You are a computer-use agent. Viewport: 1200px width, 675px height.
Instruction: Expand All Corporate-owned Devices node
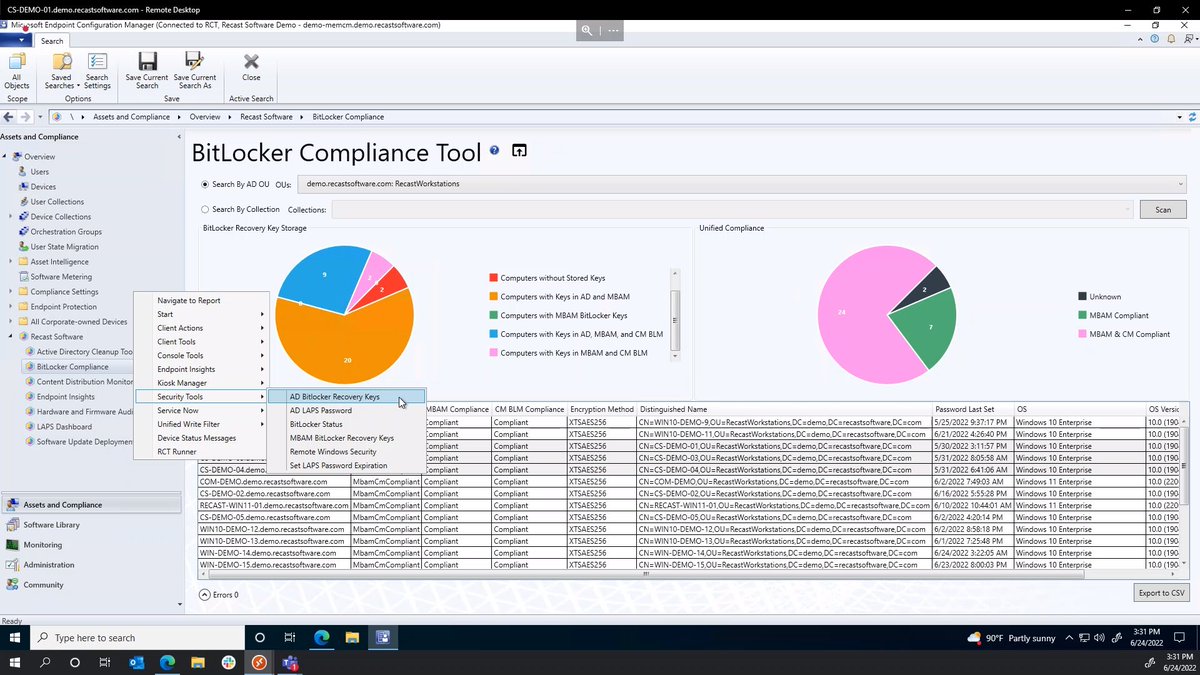pyautogui.click(x=12, y=322)
